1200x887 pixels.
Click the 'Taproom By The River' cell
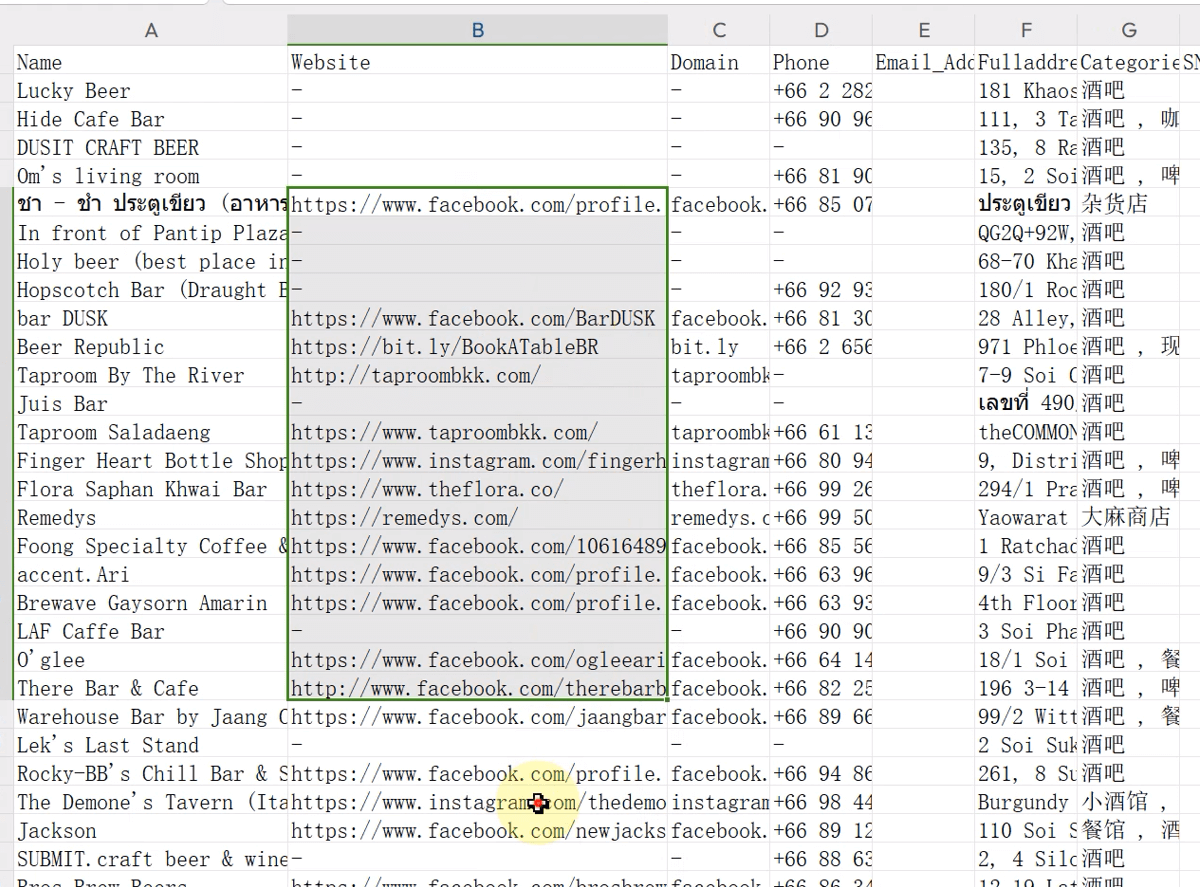151,376
